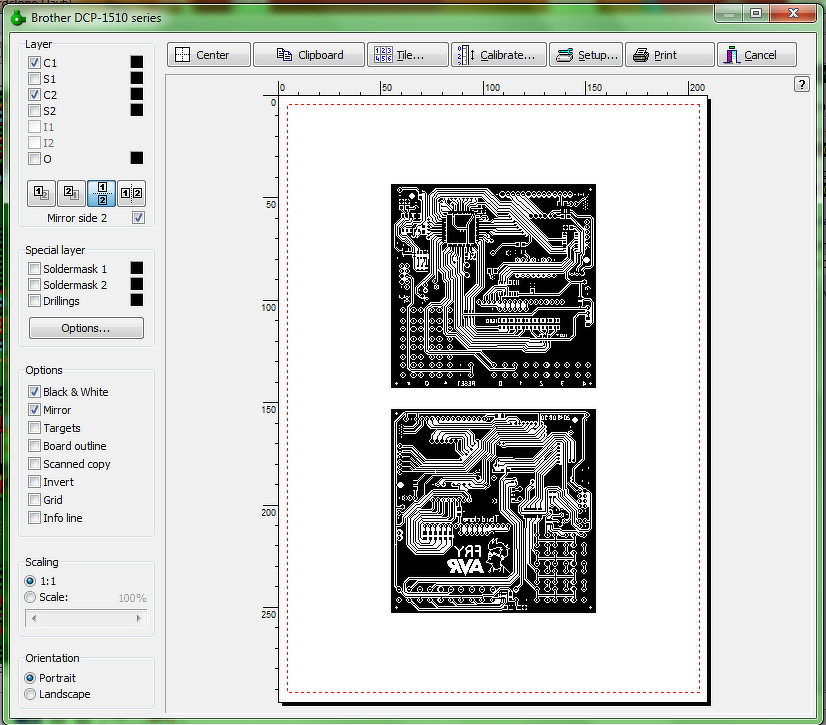Click the S1 layer color swatch
This screenshot has height=725, width=826.
136,78
